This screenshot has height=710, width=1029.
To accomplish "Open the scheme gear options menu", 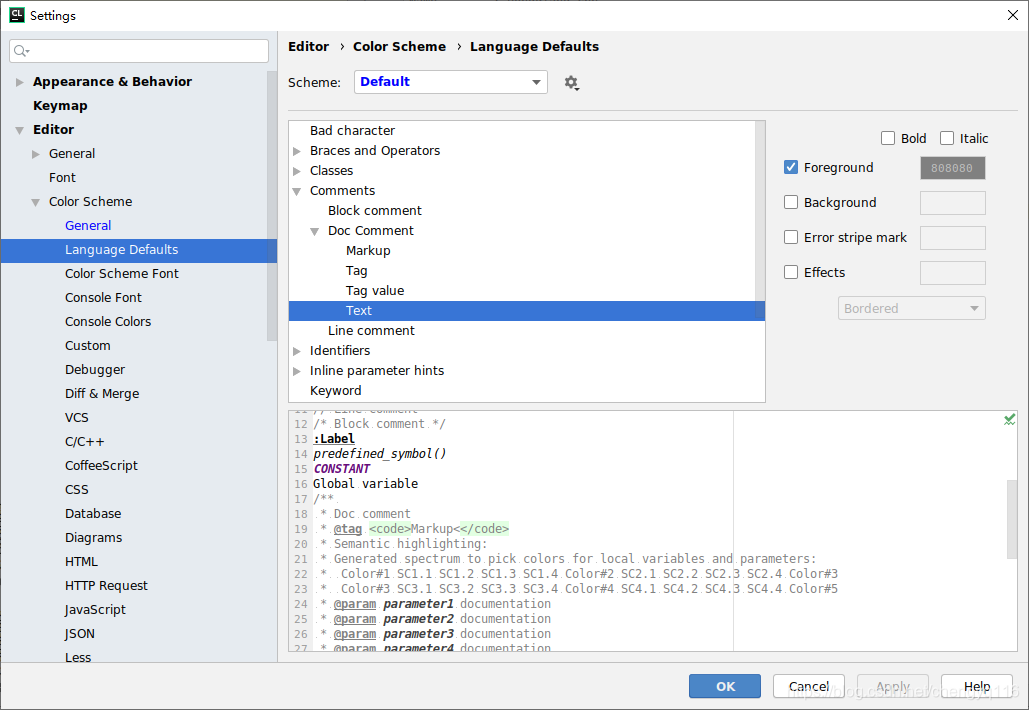I will click(x=572, y=83).
